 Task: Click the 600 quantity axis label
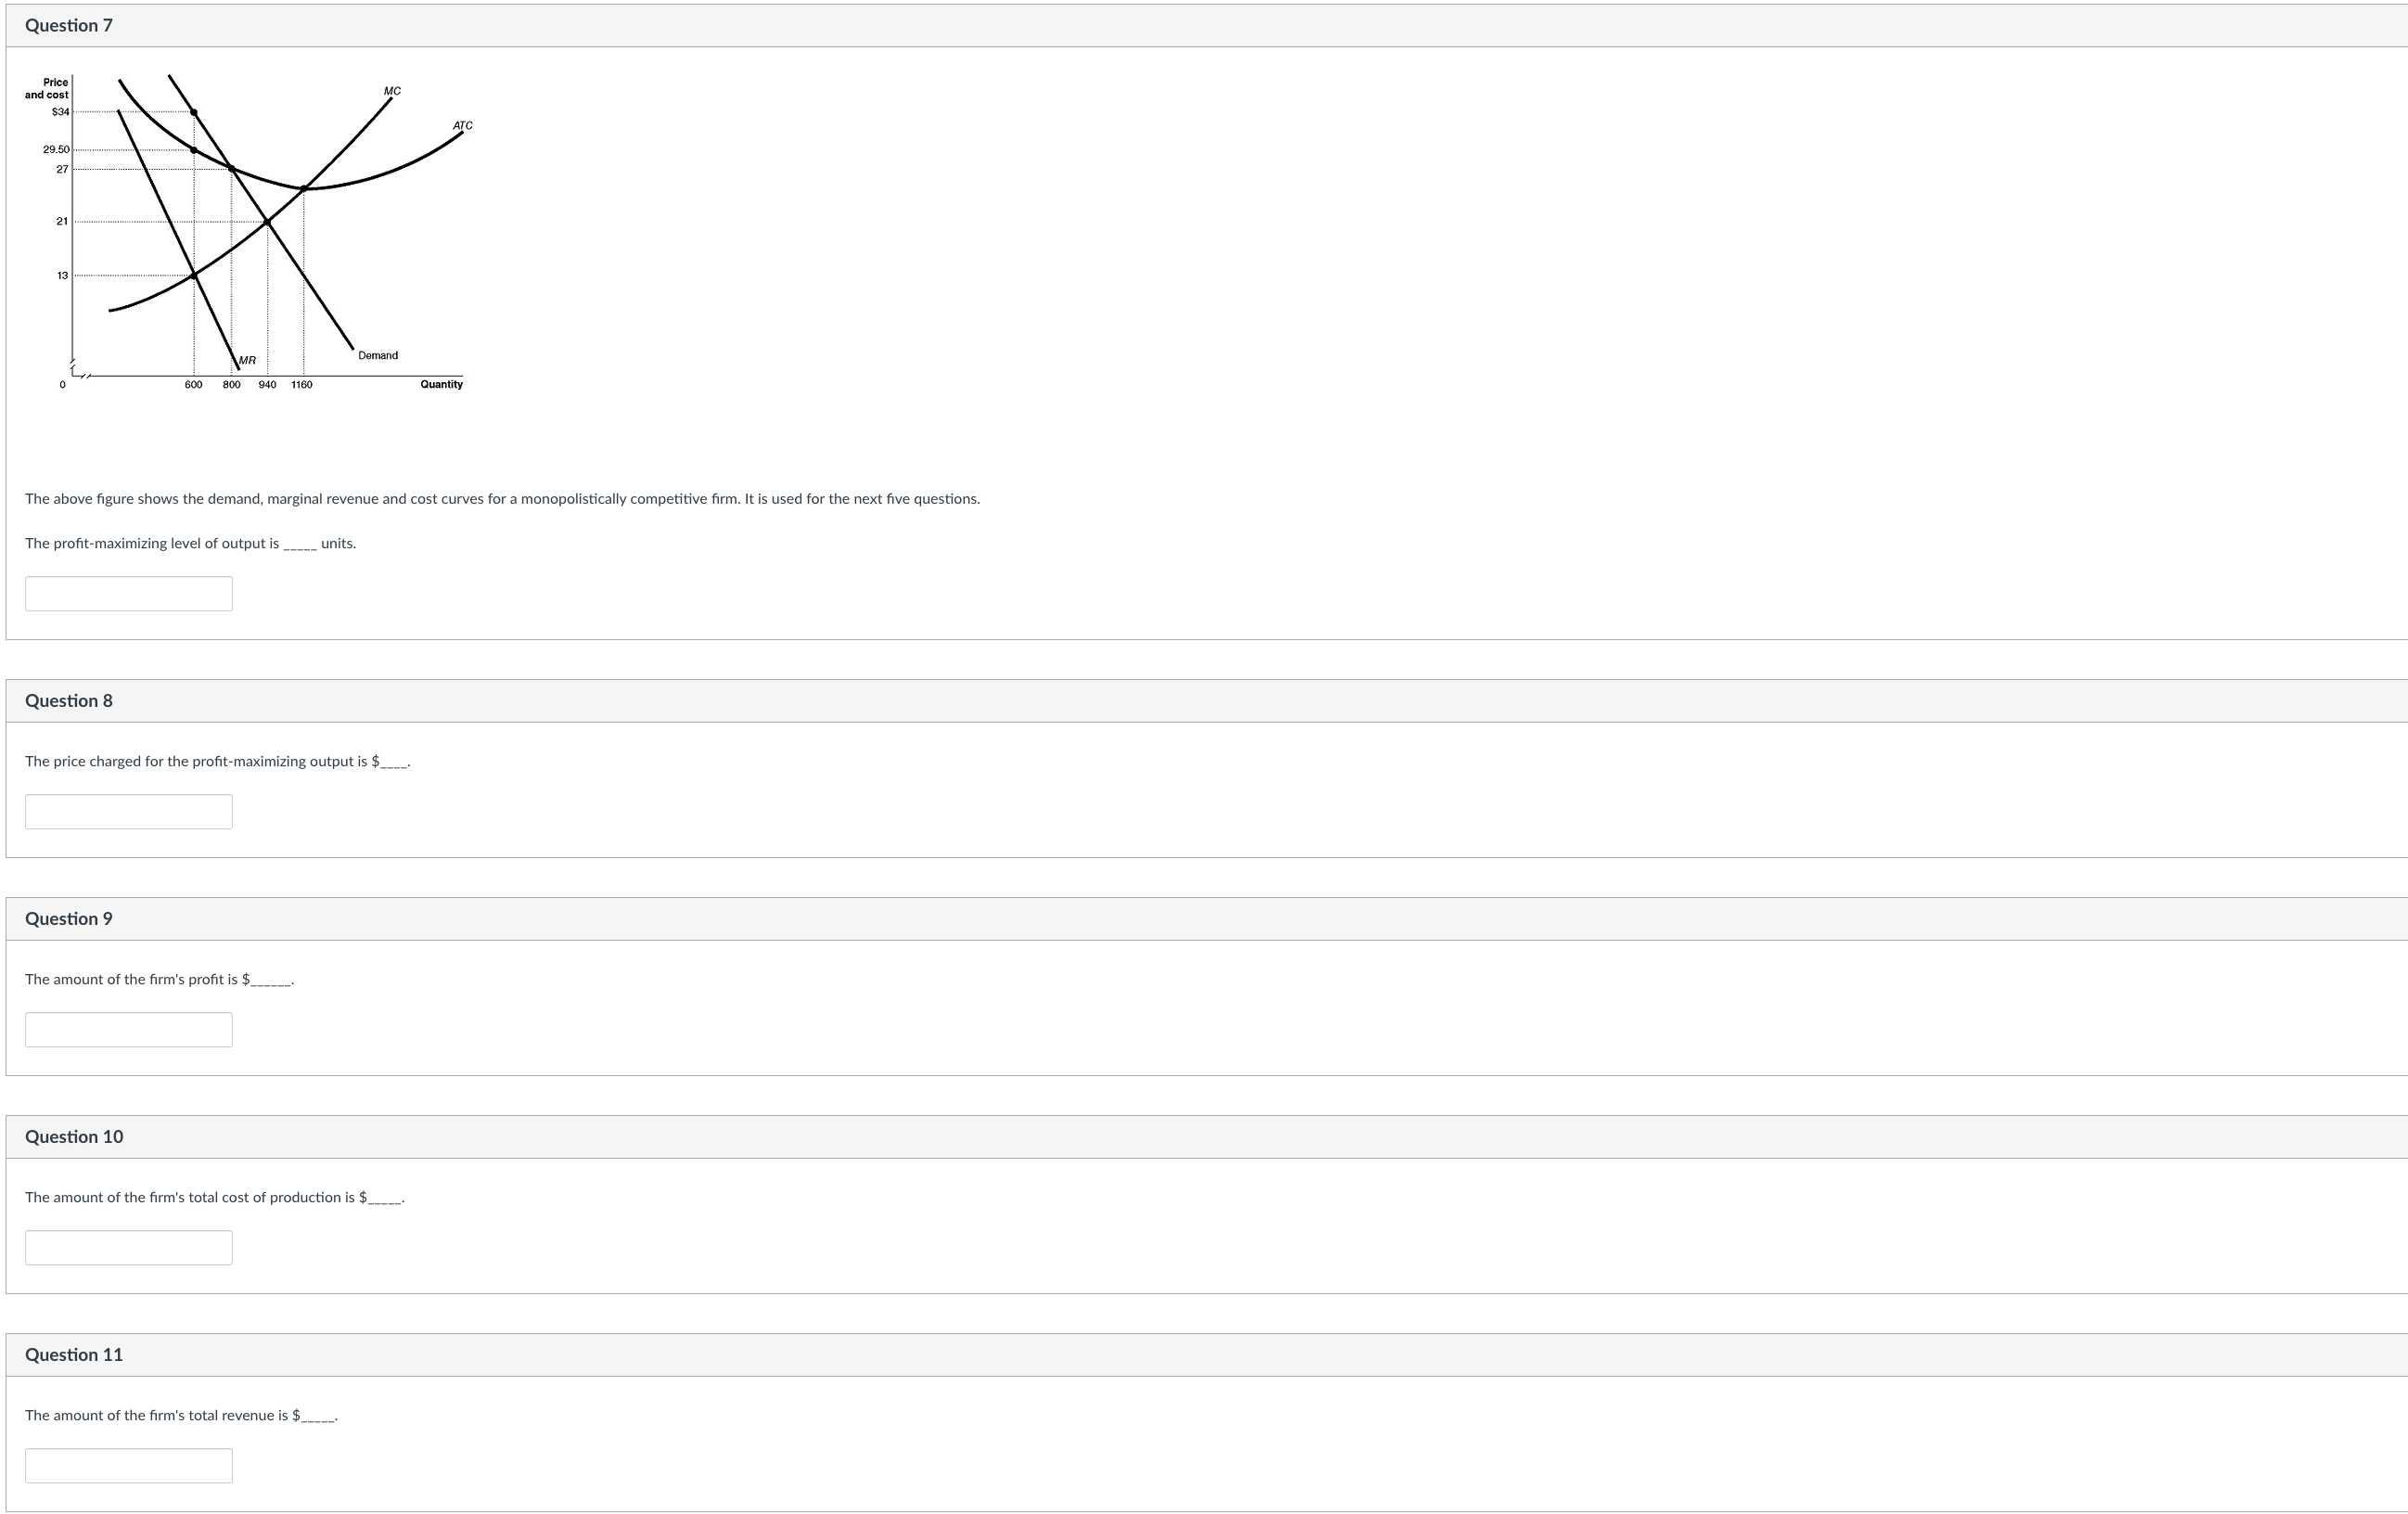193,385
